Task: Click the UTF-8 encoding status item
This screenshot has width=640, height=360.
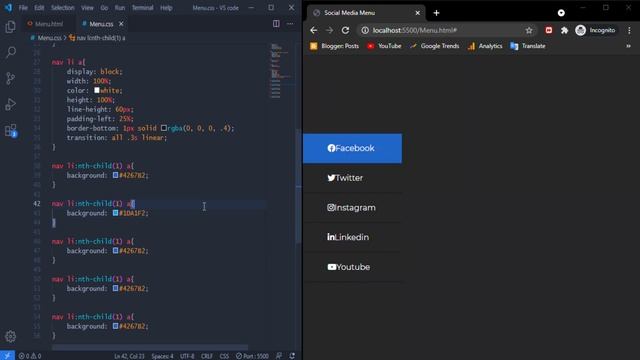Action: pos(187,356)
